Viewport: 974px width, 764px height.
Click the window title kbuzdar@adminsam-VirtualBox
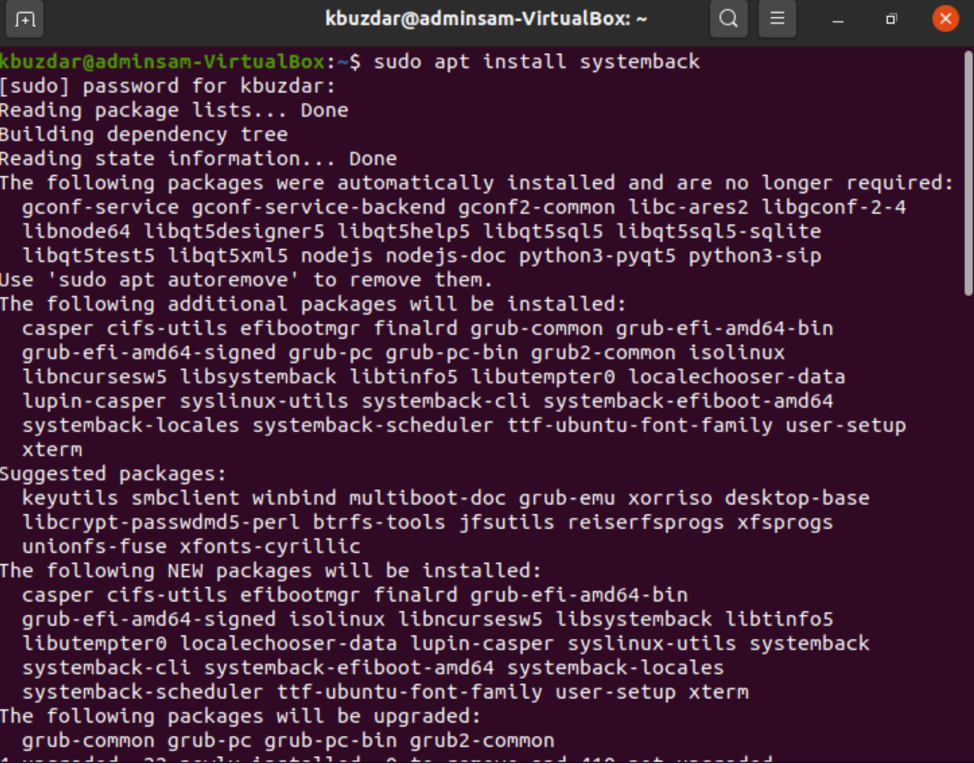pos(486,19)
